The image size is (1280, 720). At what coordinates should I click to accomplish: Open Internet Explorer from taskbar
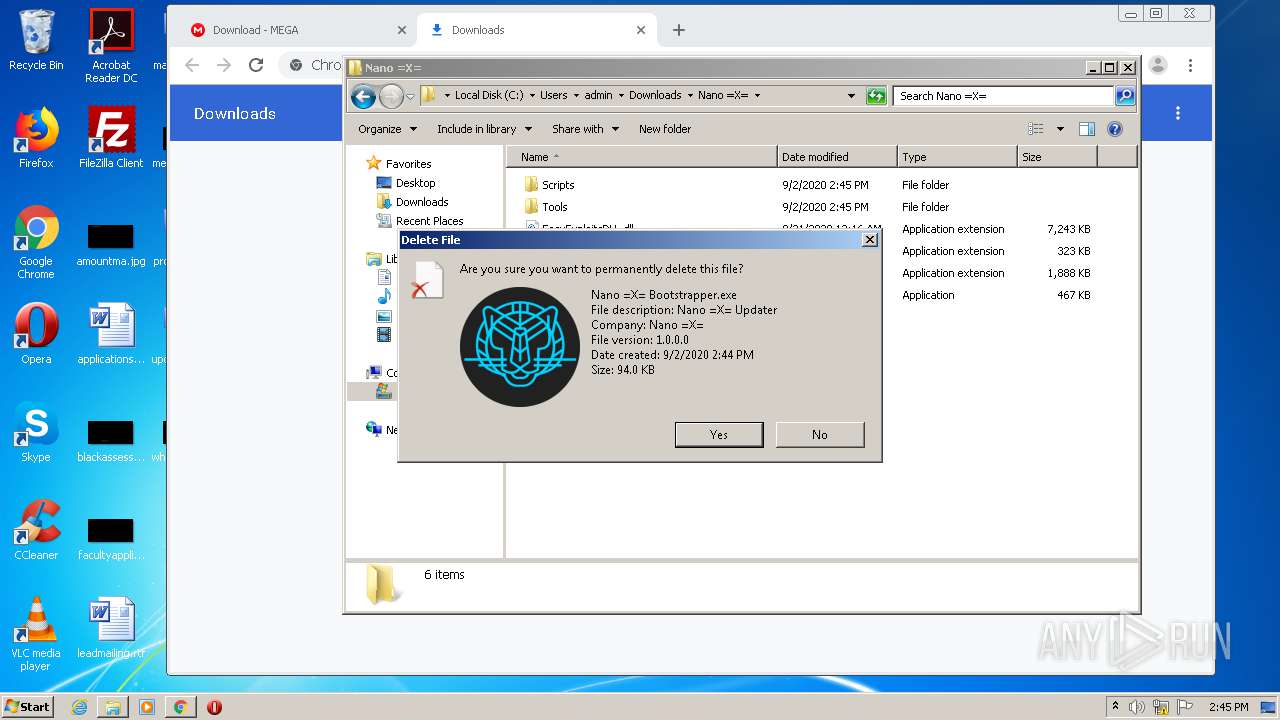pos(79,707)
